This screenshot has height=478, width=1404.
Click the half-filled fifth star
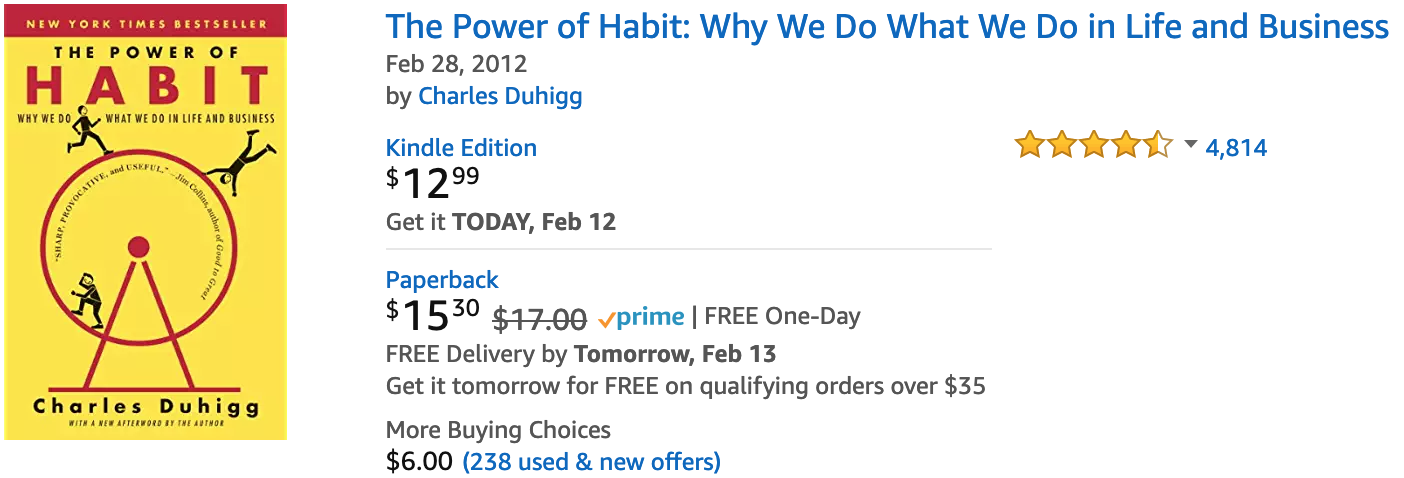click(x=1157, y=146)
